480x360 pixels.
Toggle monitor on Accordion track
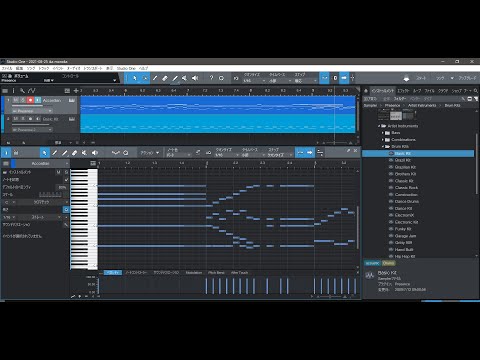[38, 100]
